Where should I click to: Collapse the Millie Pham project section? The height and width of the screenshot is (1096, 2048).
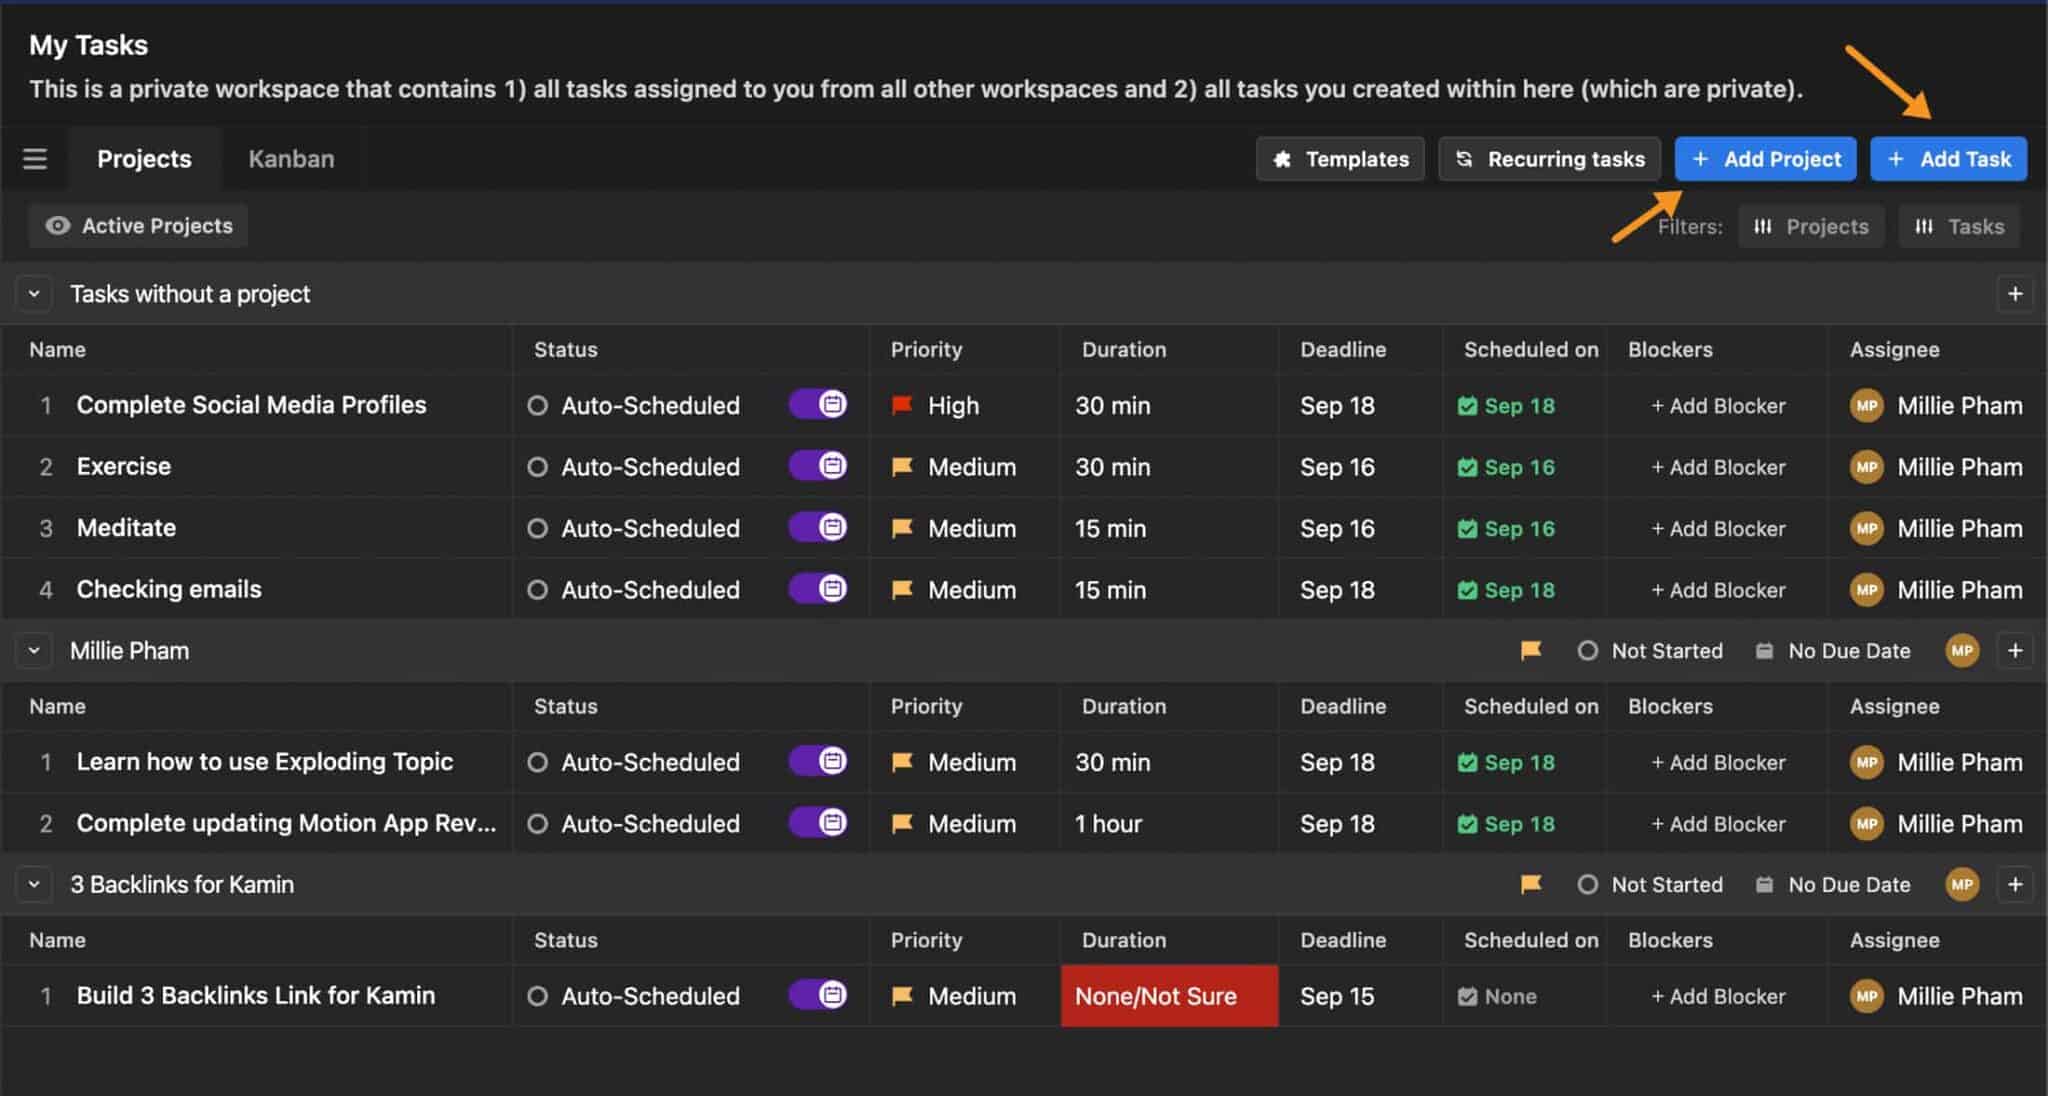coord(34,651)
